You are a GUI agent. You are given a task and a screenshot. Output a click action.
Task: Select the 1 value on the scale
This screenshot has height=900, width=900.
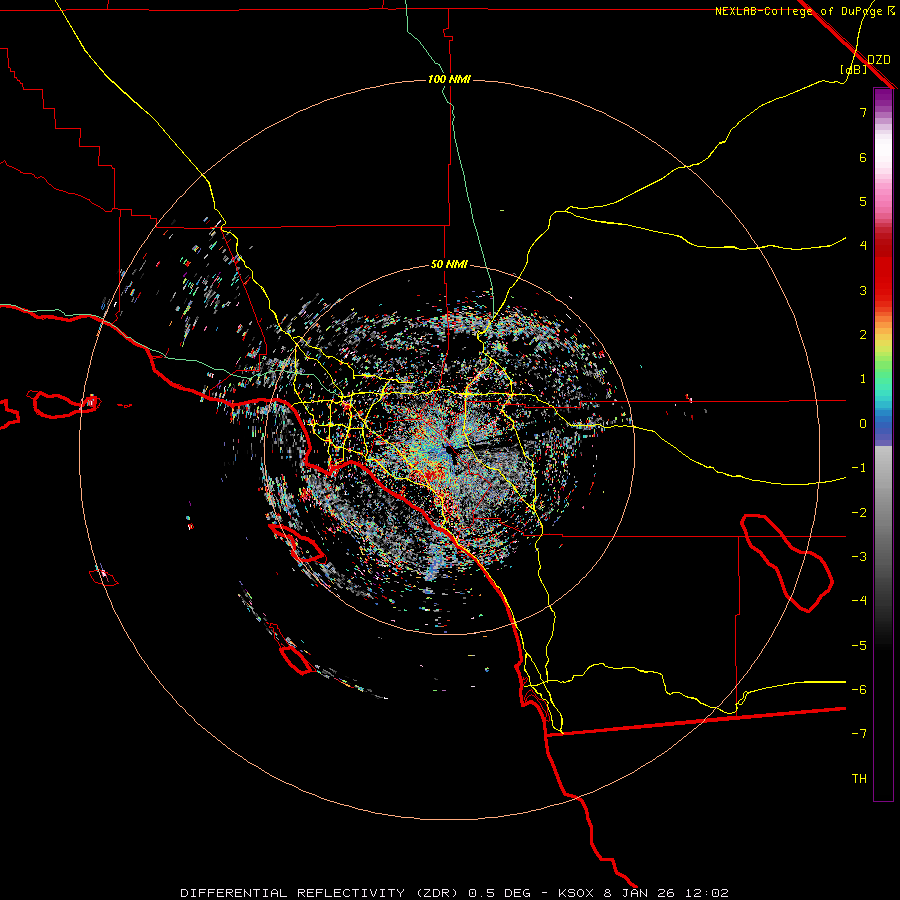pos(863,379)
